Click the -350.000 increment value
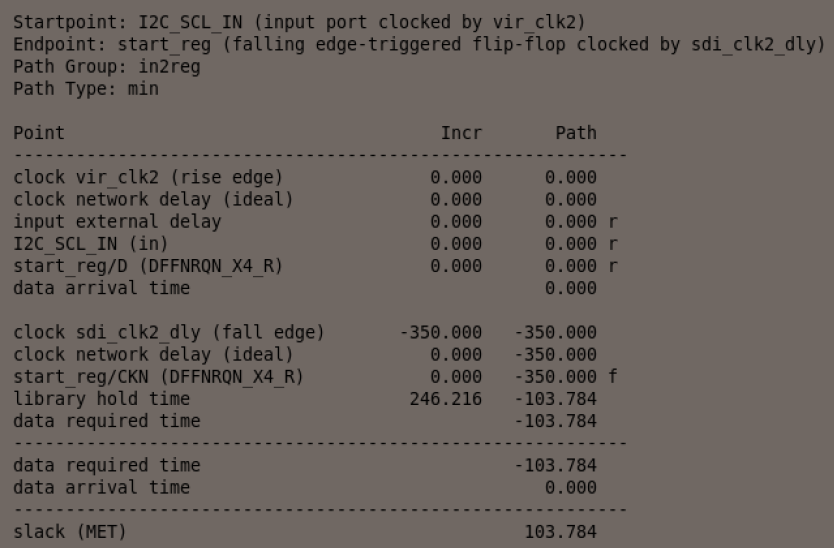Viewport: 834px width, 548px height. pos(440,332)
